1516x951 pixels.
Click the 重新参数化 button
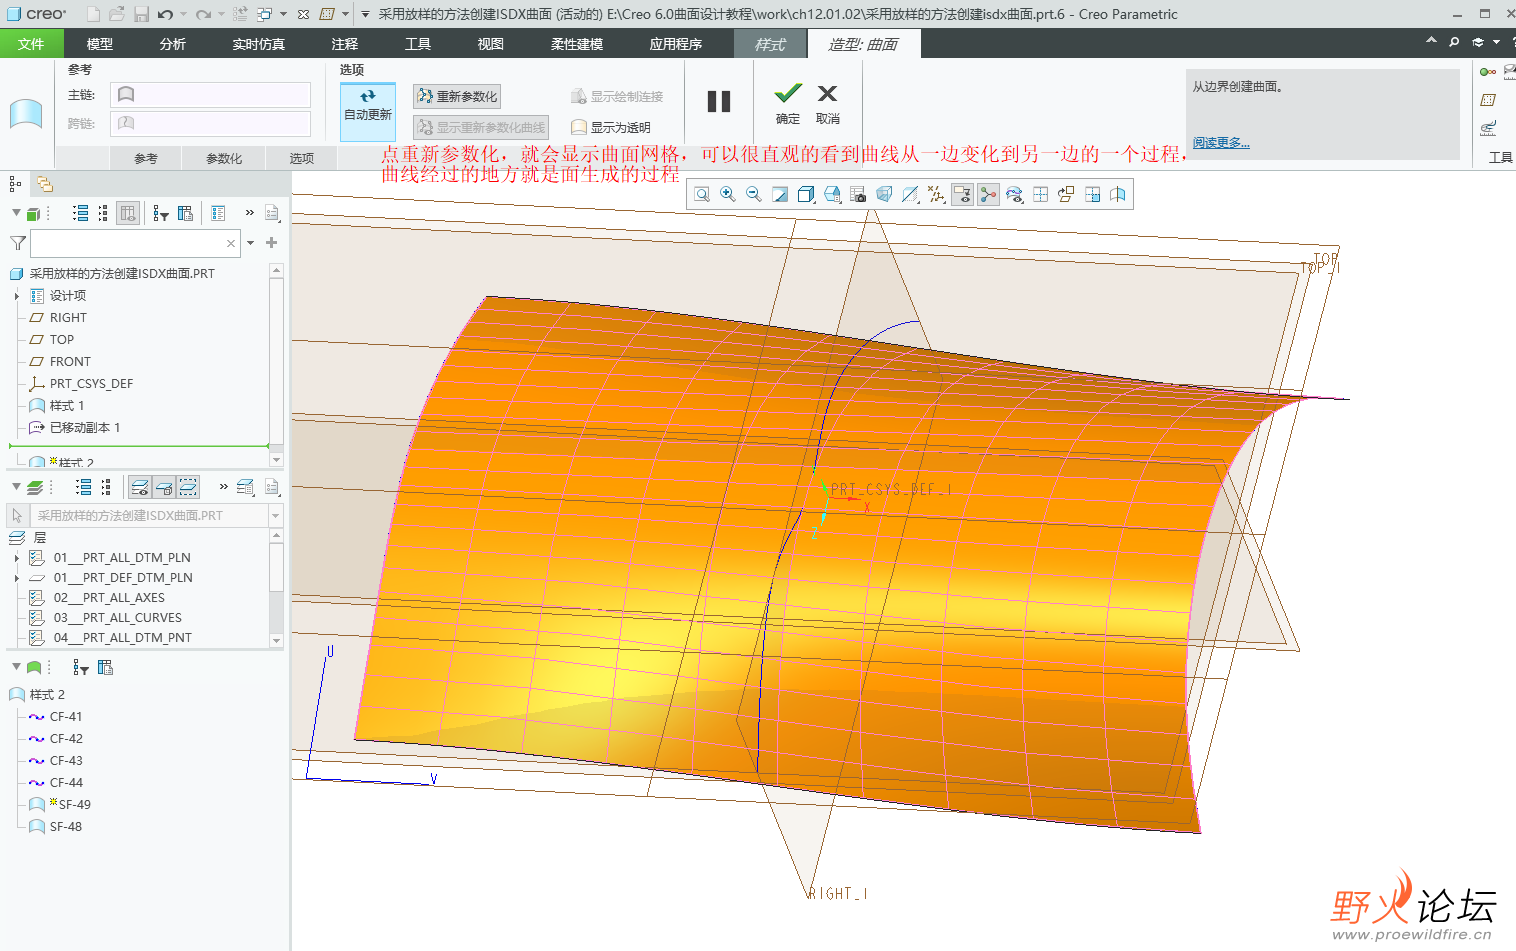point(457,96)
